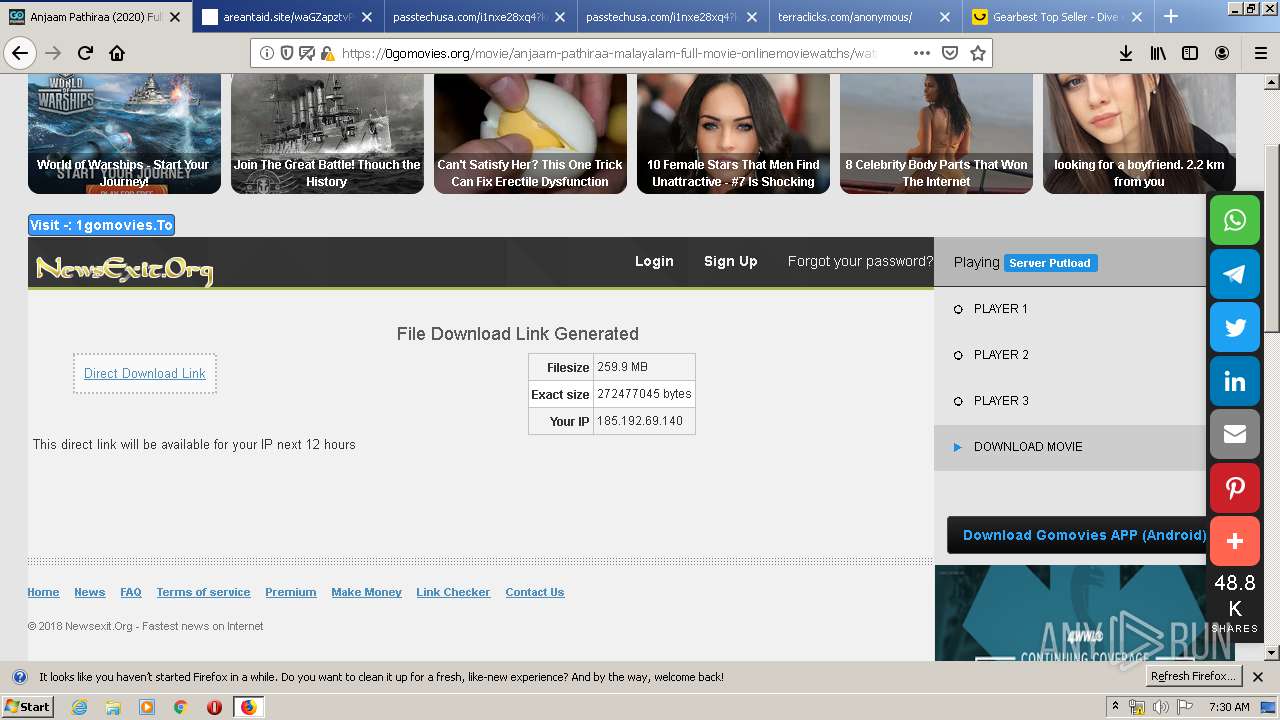Switch to the Gearbest Top Seller tab
Image resolution: width=1280 pixels, height=720 pixels.
click(1059, 16)
